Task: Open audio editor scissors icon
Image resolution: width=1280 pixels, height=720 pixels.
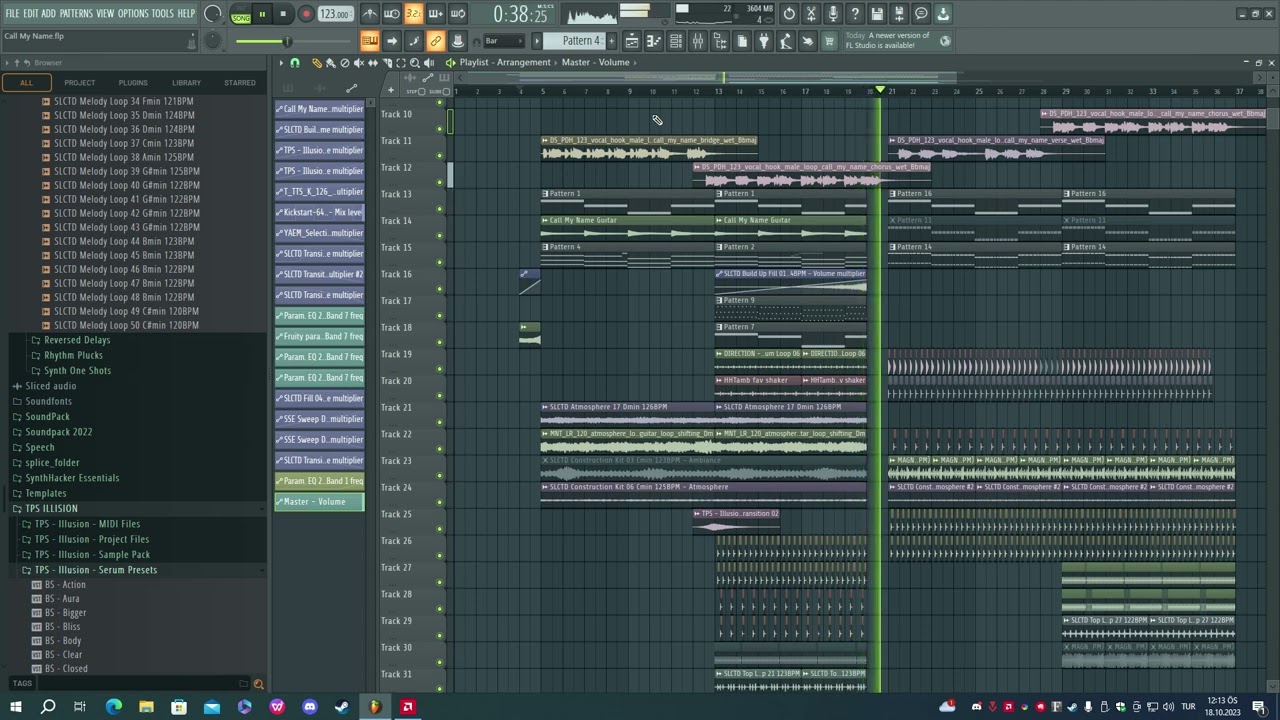Action: [x=811, y=14]
